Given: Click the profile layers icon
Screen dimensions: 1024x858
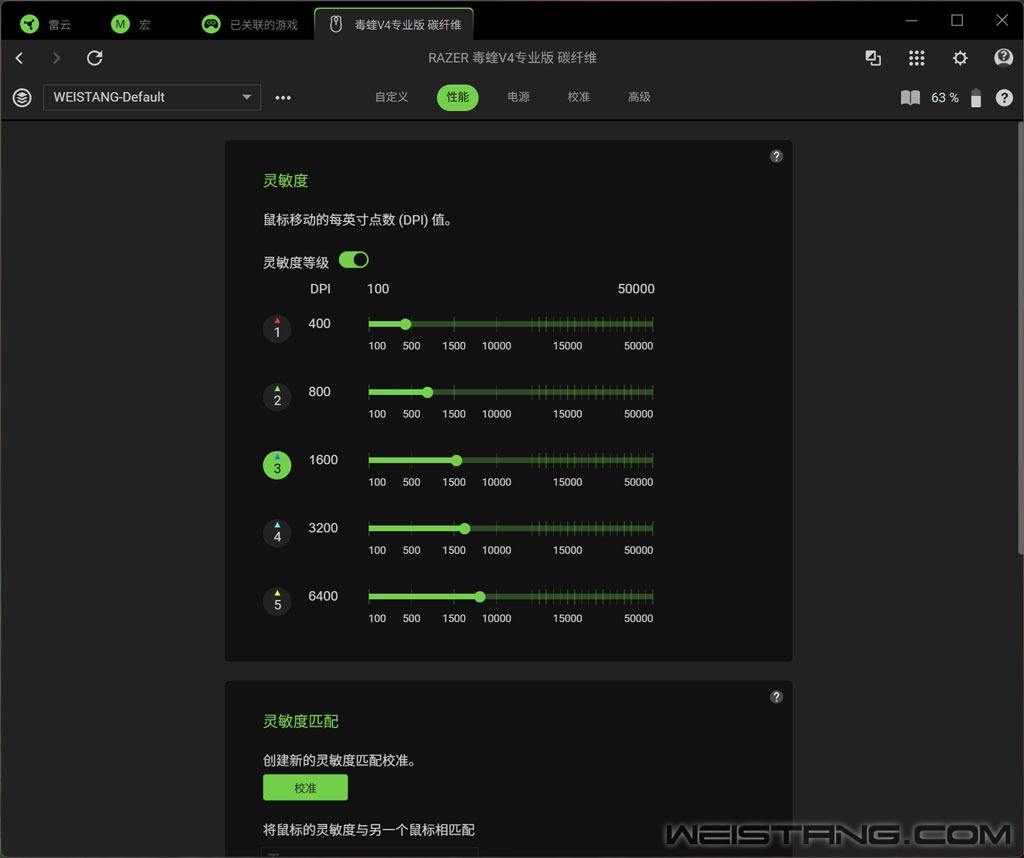Looking at the screenshot, I should coord(22,97).
